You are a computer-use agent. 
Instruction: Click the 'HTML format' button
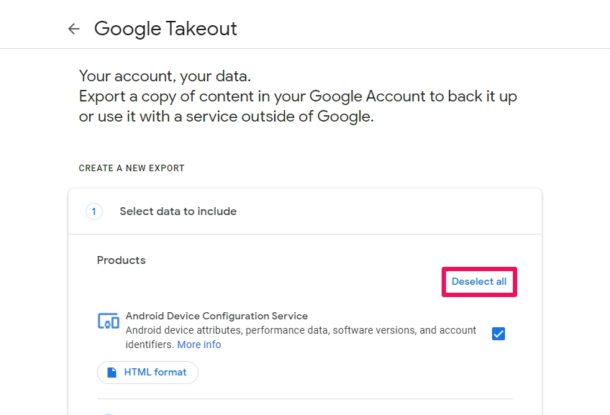(148, 372)
